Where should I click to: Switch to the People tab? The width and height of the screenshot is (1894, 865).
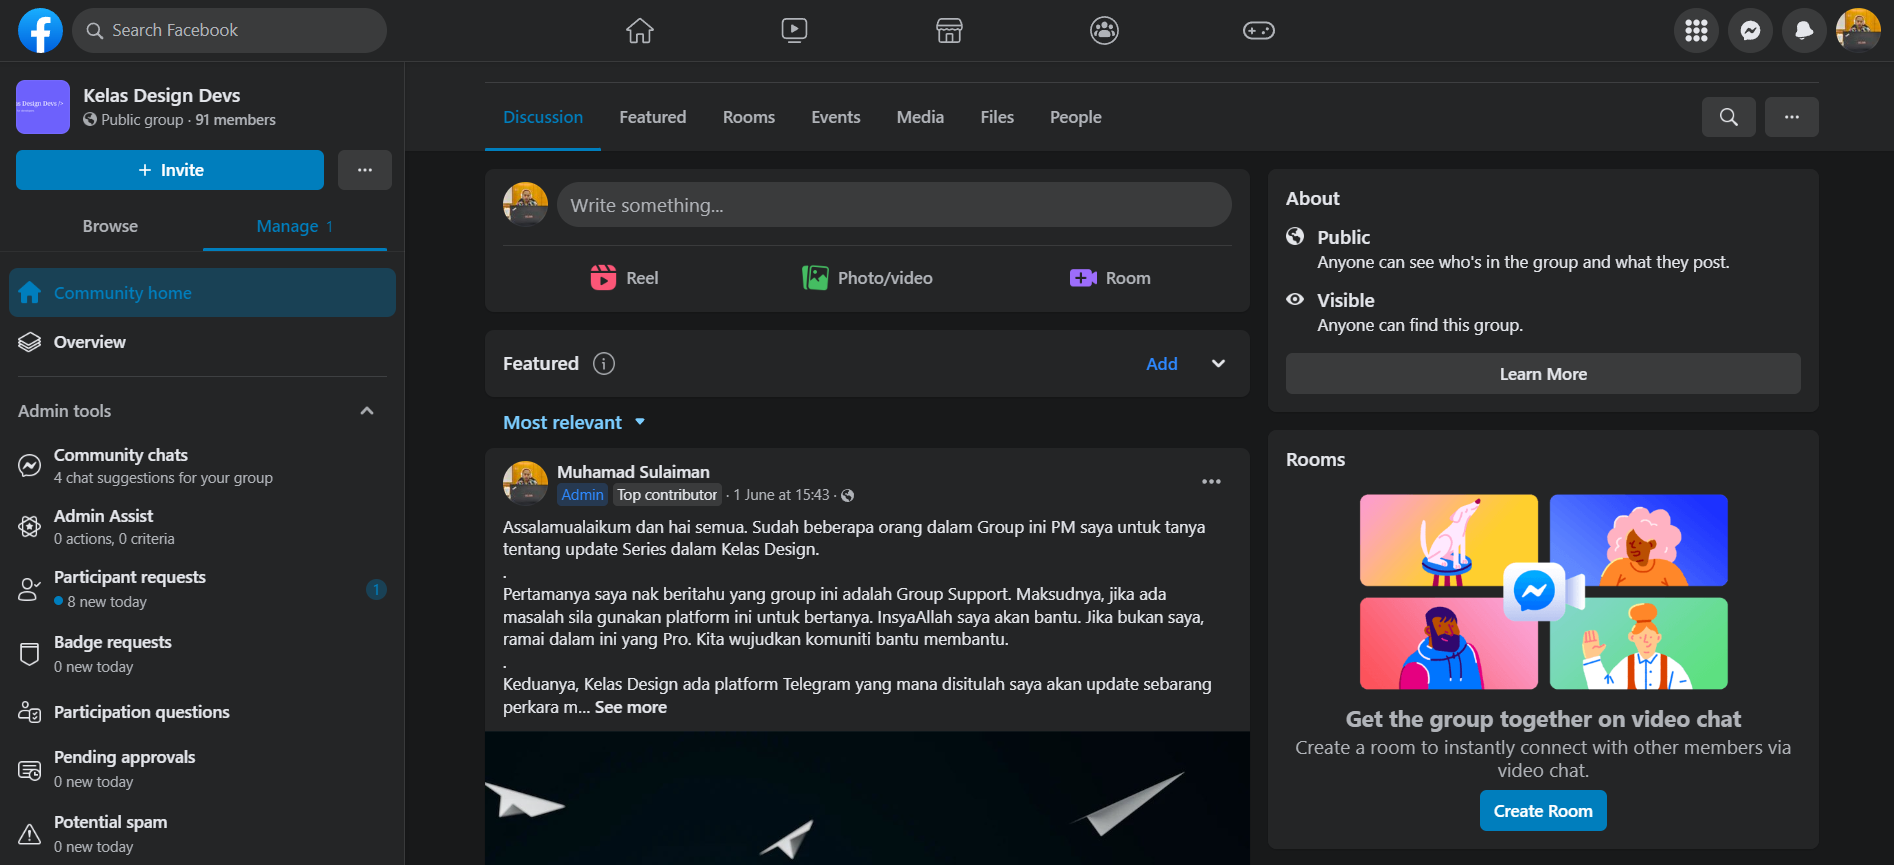click(1076, 117)
